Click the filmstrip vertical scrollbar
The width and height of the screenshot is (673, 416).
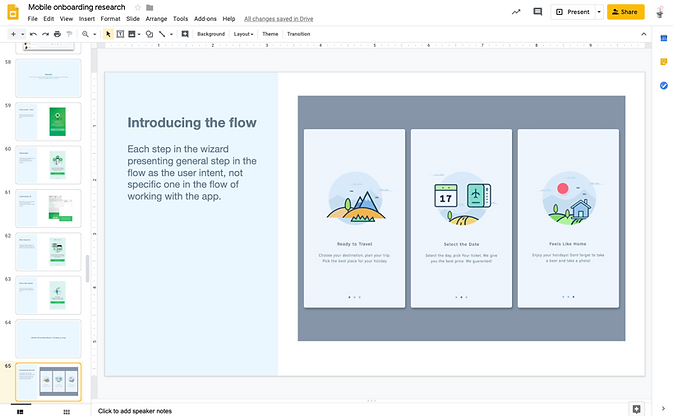[88, 269]
